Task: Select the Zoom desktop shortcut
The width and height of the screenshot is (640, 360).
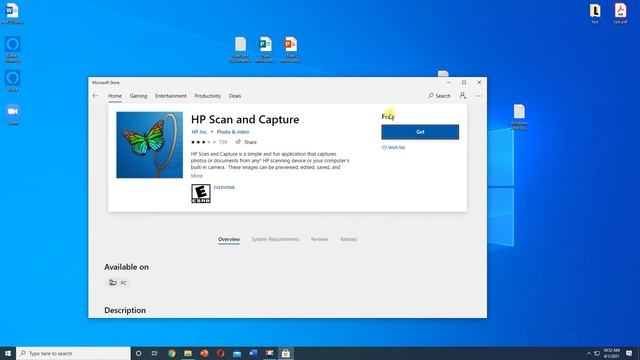Action: (13, 114)
